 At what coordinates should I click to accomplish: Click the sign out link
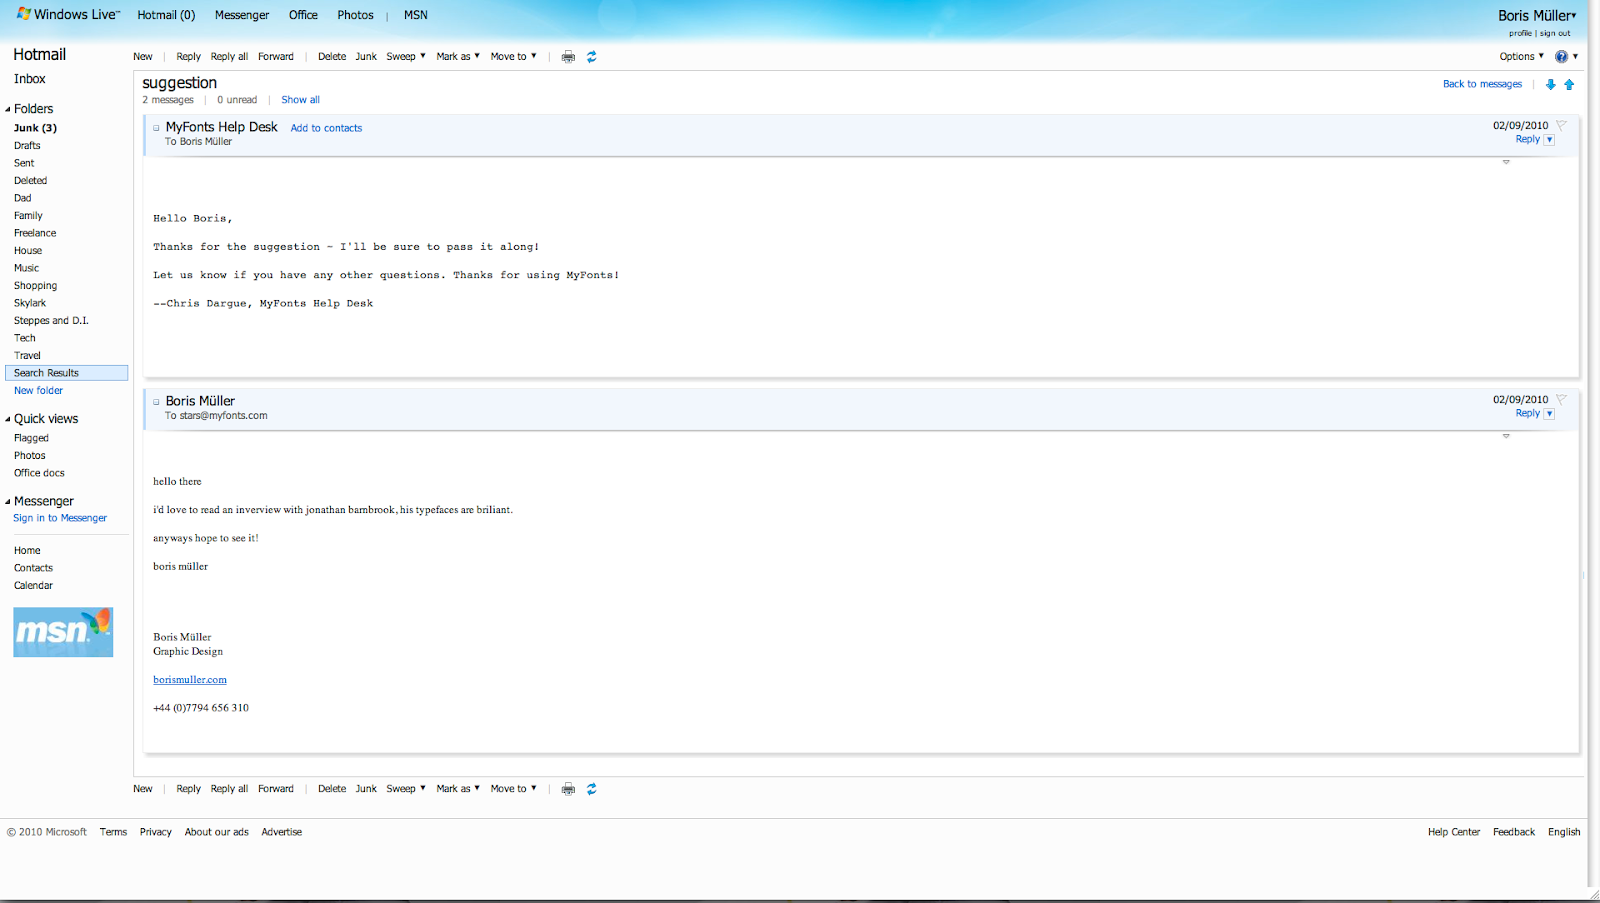point(1555,33)
